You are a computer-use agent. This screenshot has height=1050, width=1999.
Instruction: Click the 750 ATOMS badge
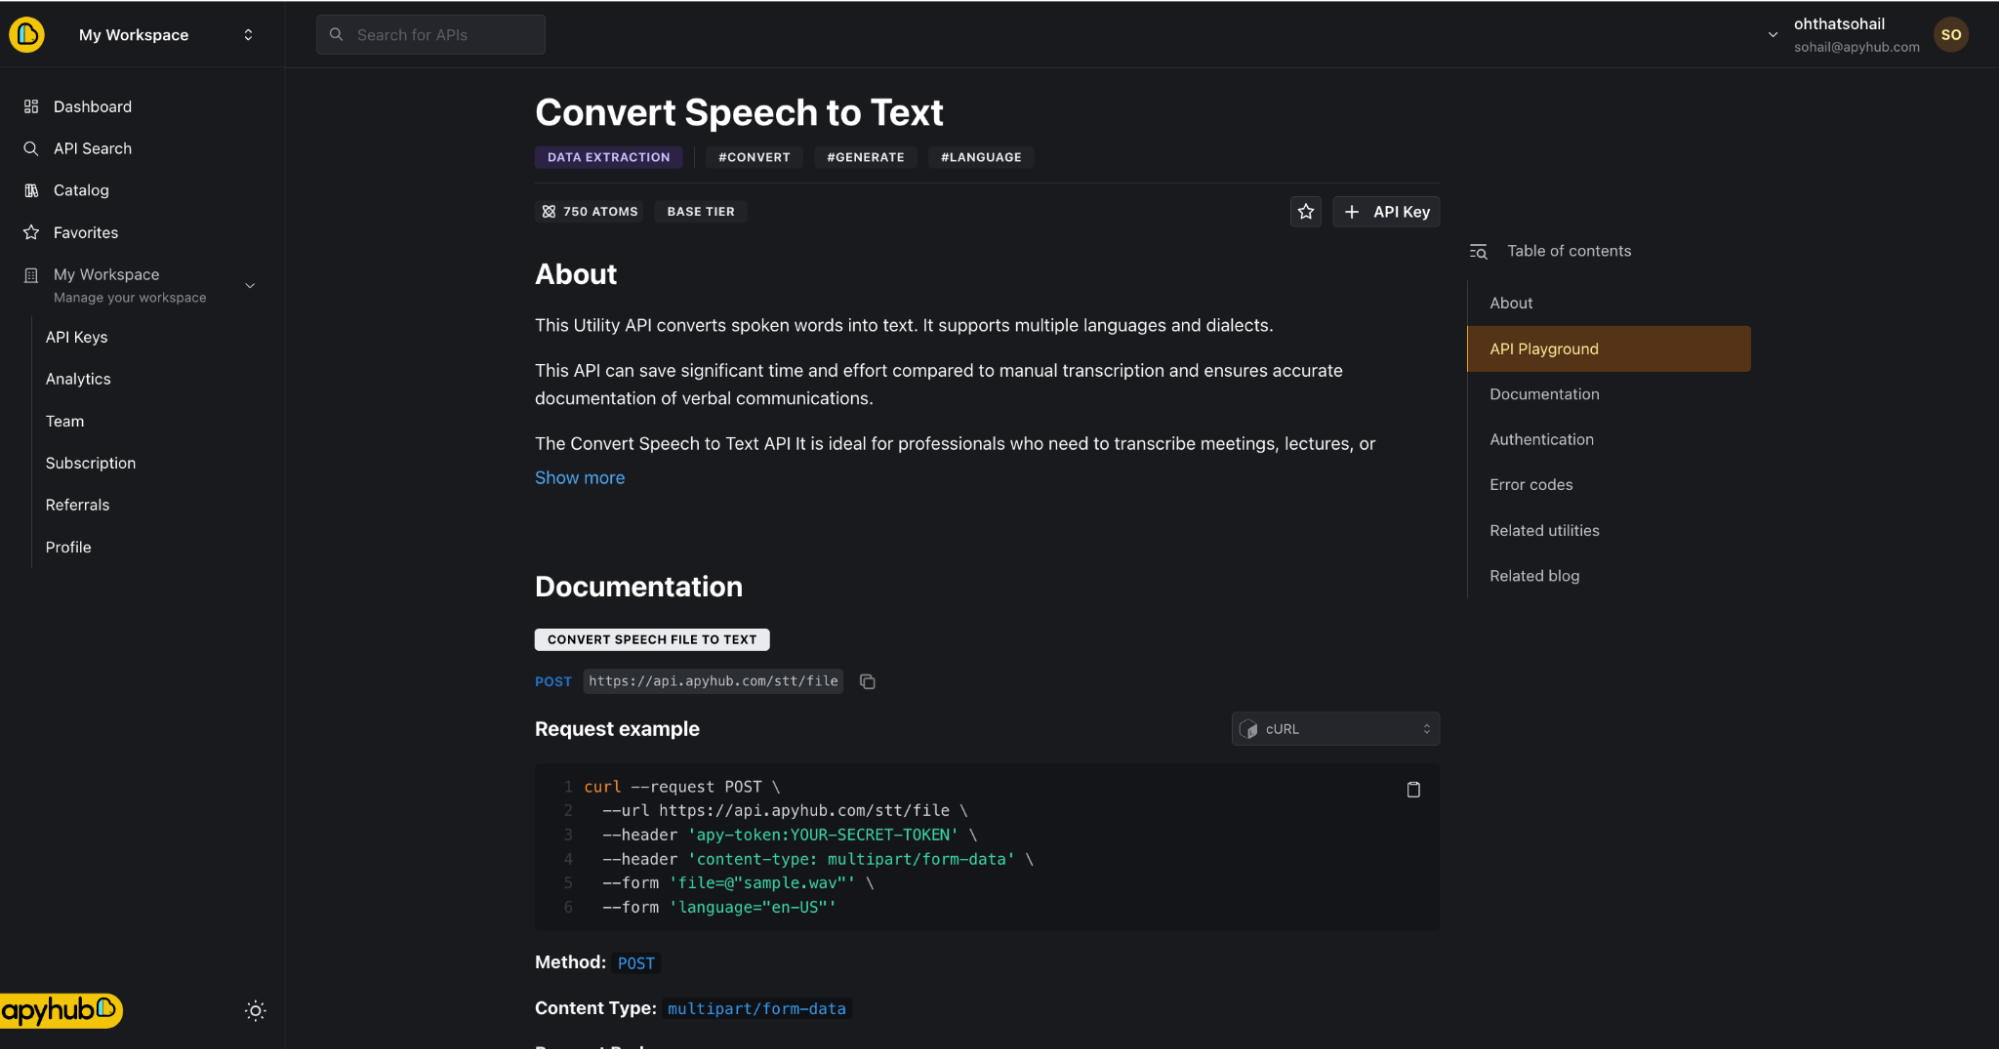pyautogui.click(x=590, y=212)
